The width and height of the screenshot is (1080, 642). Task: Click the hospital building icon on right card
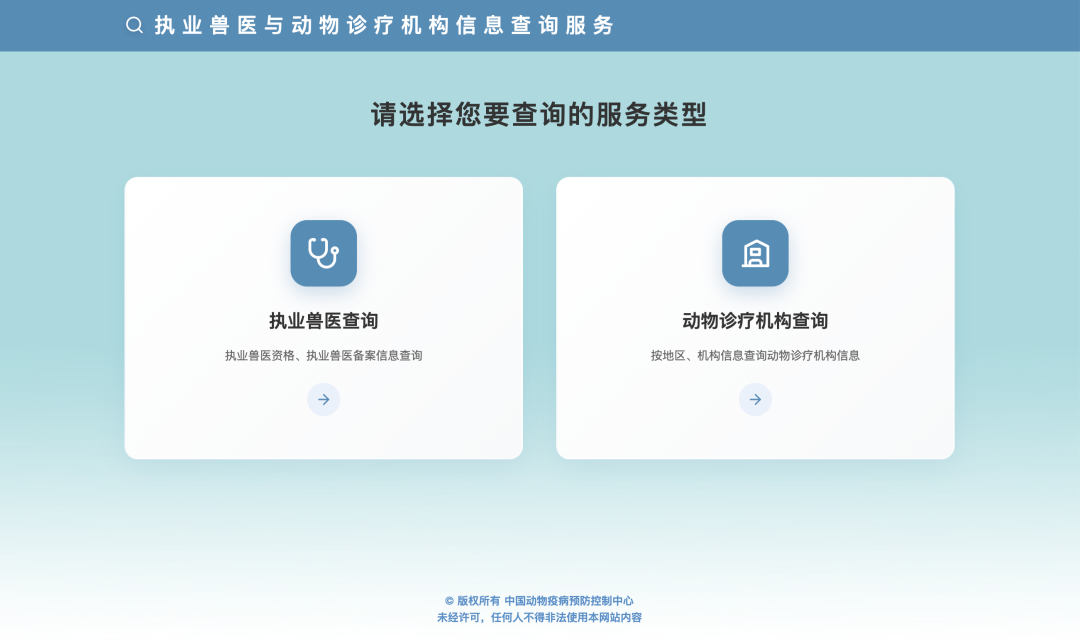click(x=755, y=253)
